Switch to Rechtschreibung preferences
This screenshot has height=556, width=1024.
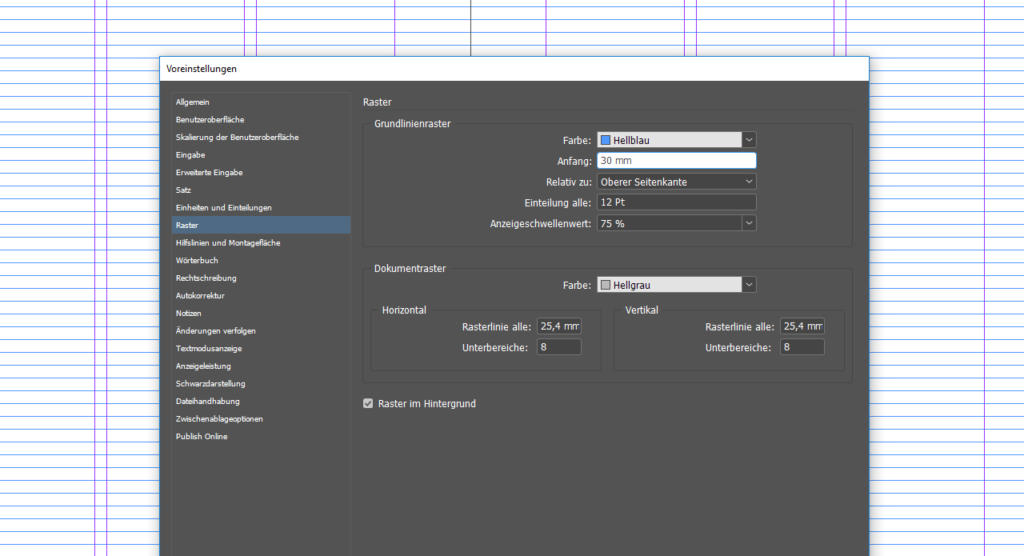point(206,278)
